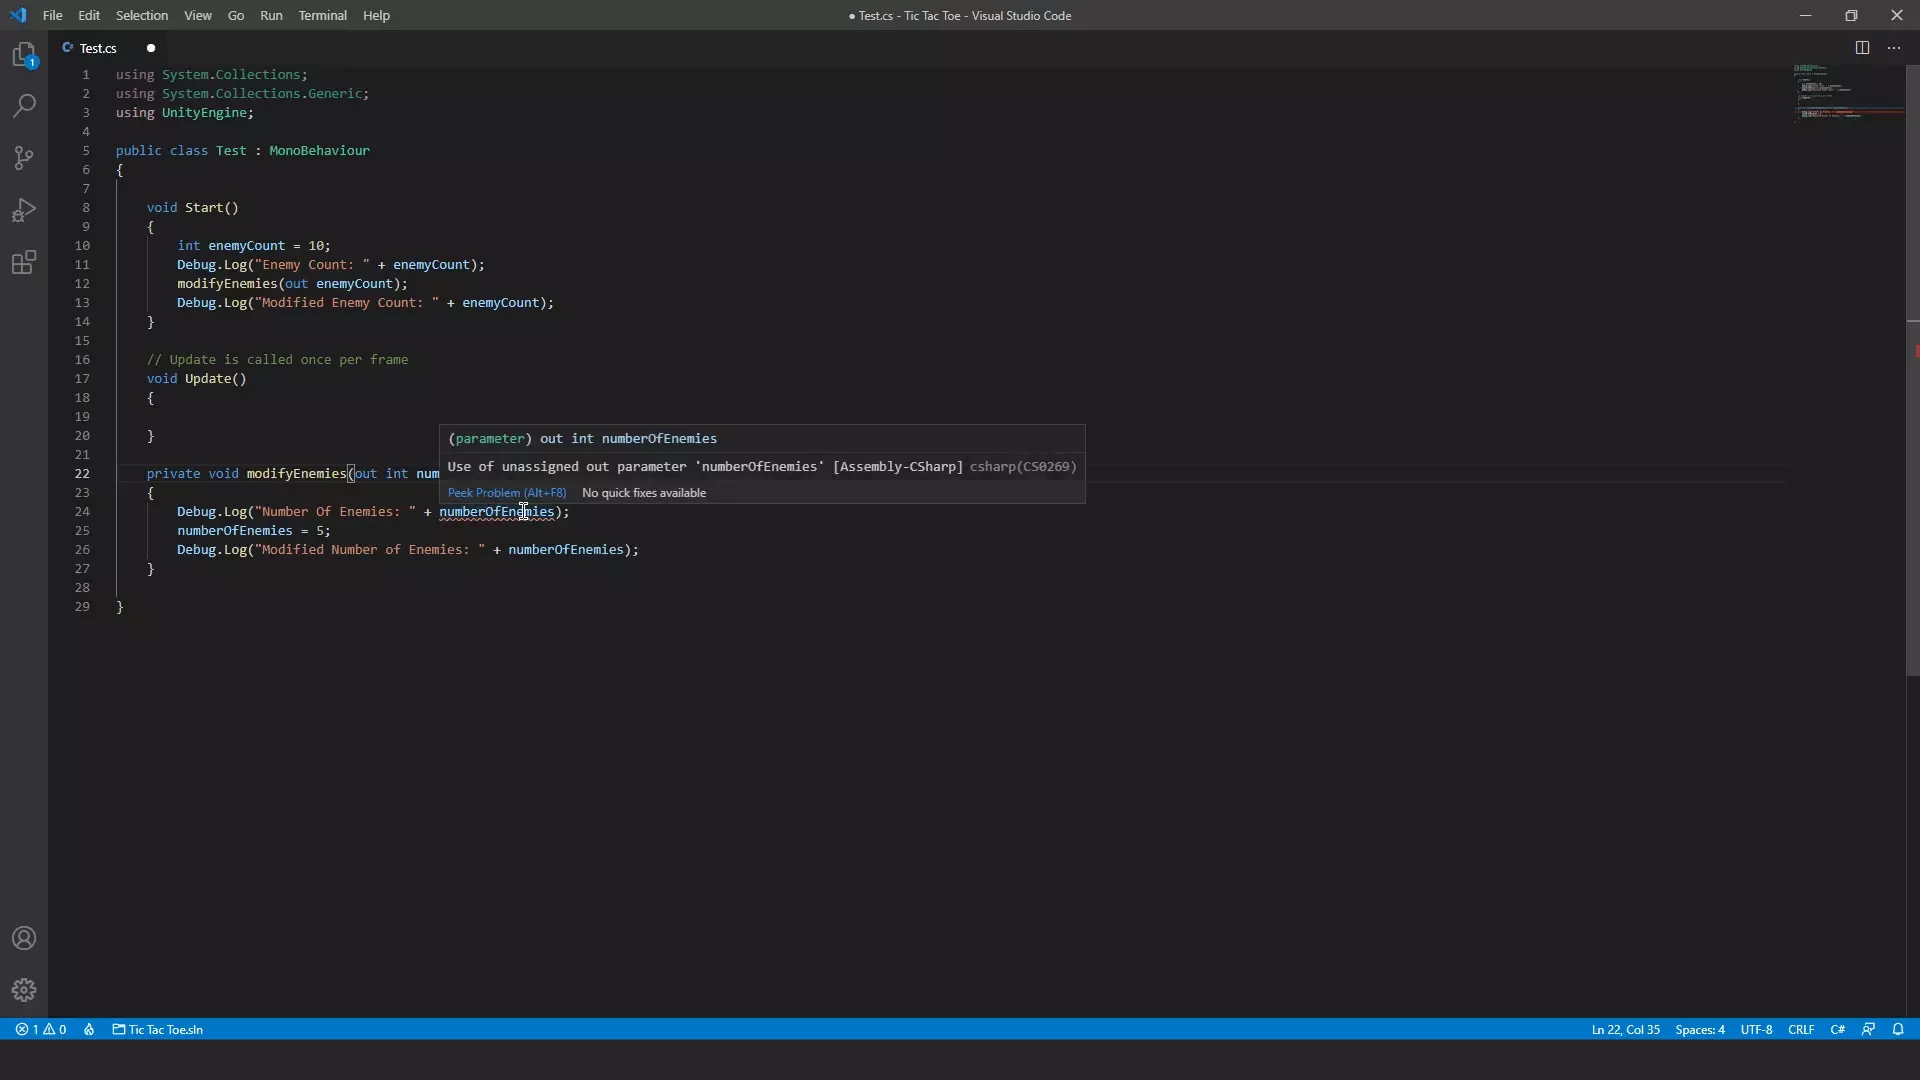The height and width of the screenshot is (1080, 1920).
Task: Open the Accounts menu icon
Action: (24, 938)
